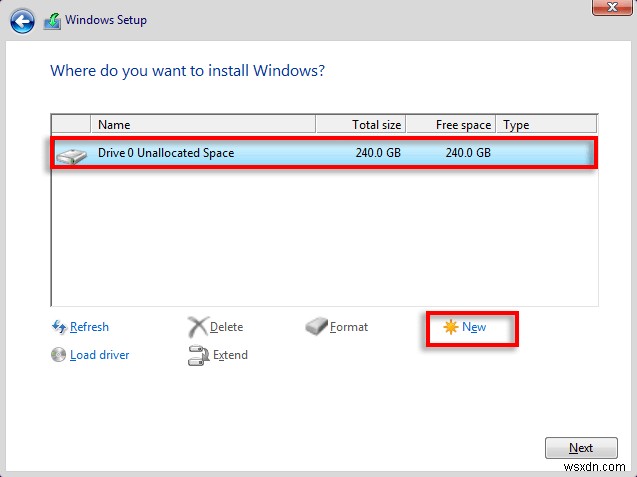637x477 pixels.
Task: Click the Delete X icon
Action: [x=198, y=327]
